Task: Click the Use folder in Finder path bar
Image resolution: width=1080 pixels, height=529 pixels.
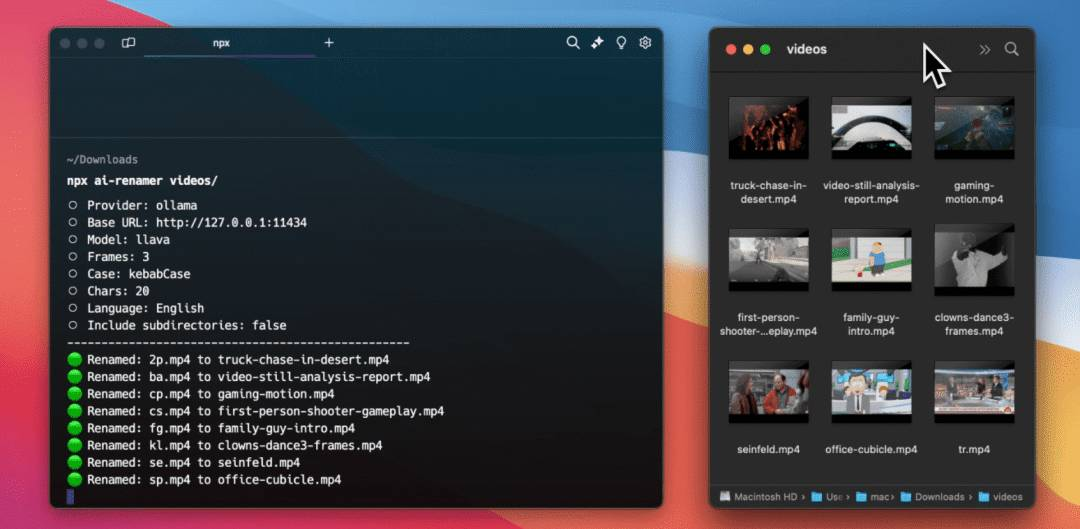Action: pos(827,497)
